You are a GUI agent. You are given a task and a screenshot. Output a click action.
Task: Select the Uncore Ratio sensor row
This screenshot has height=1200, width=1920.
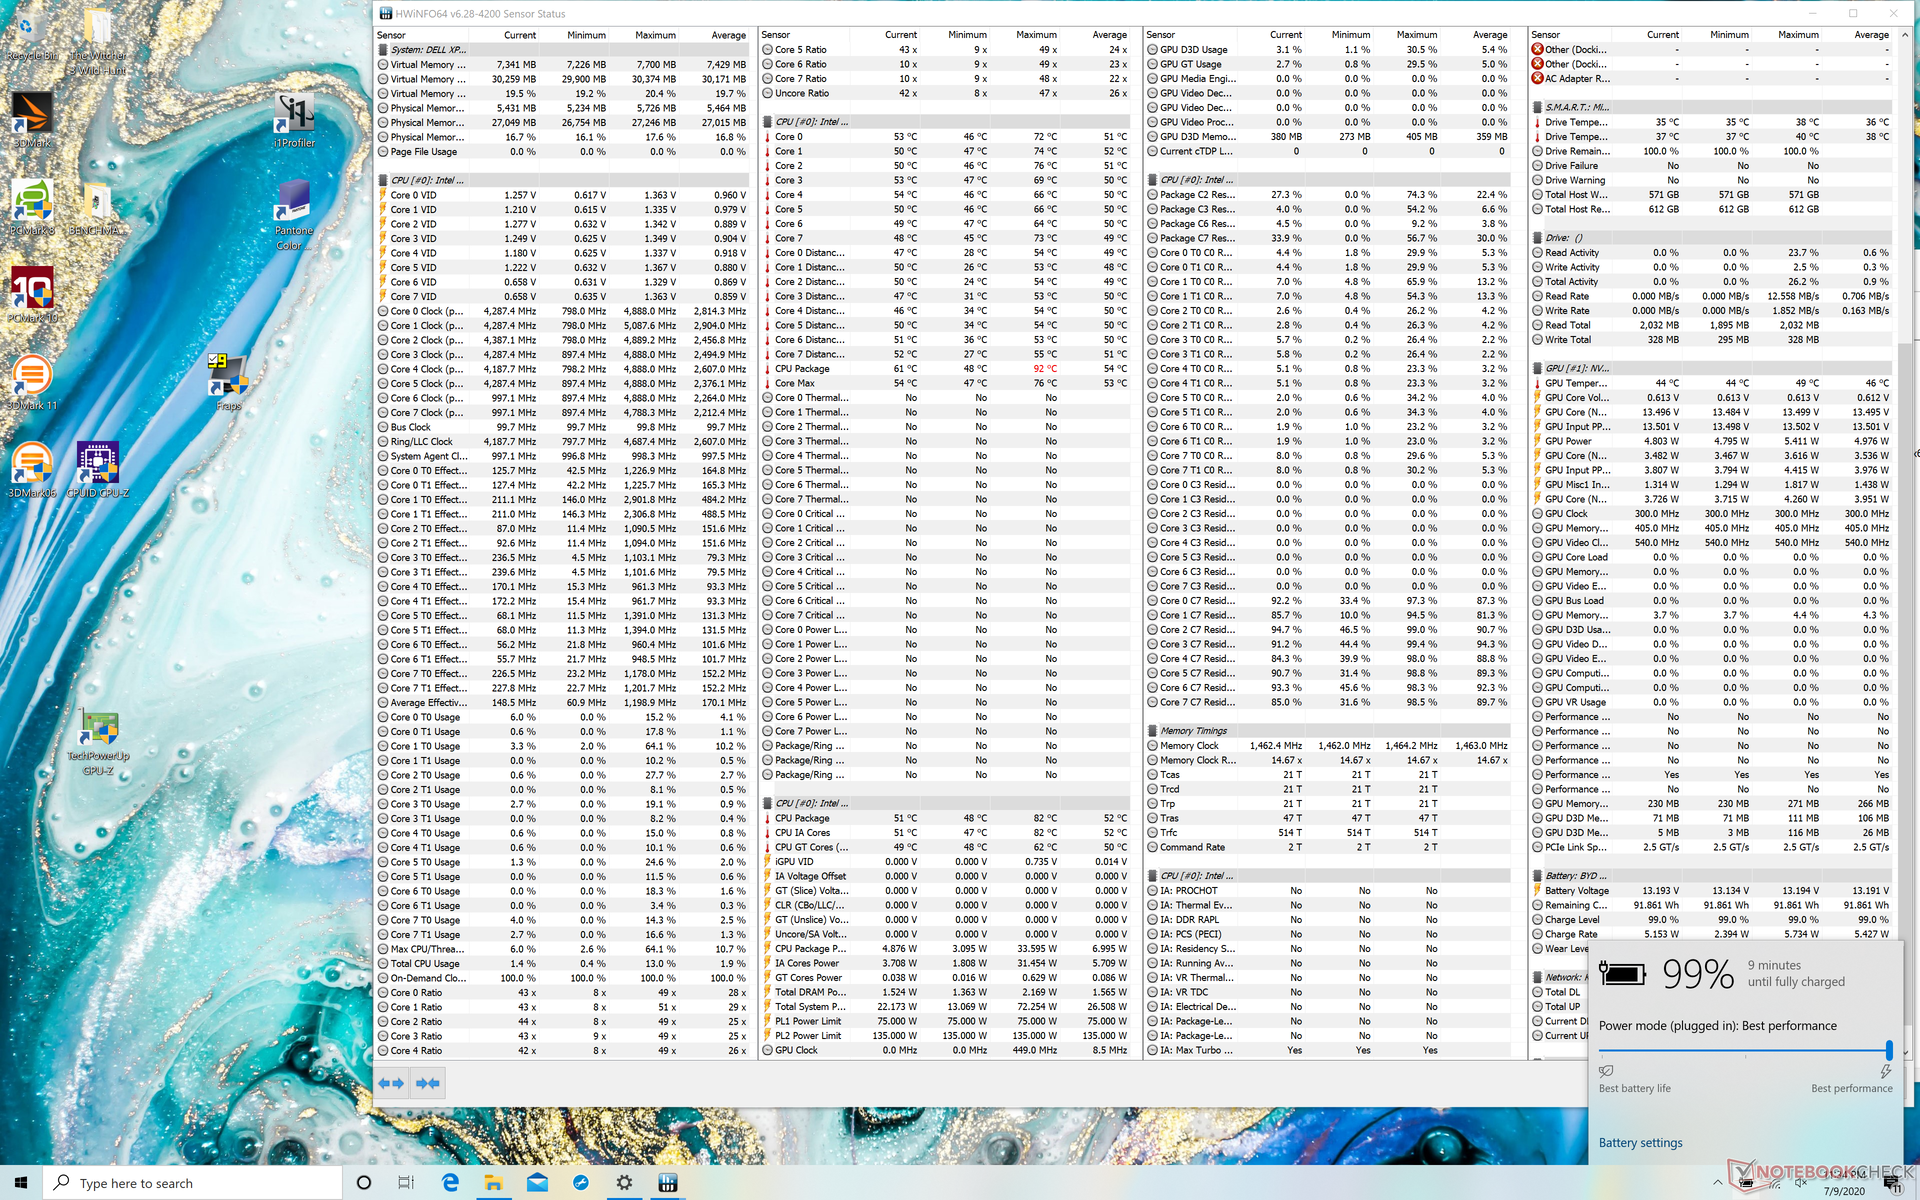[x=945, y=93]
